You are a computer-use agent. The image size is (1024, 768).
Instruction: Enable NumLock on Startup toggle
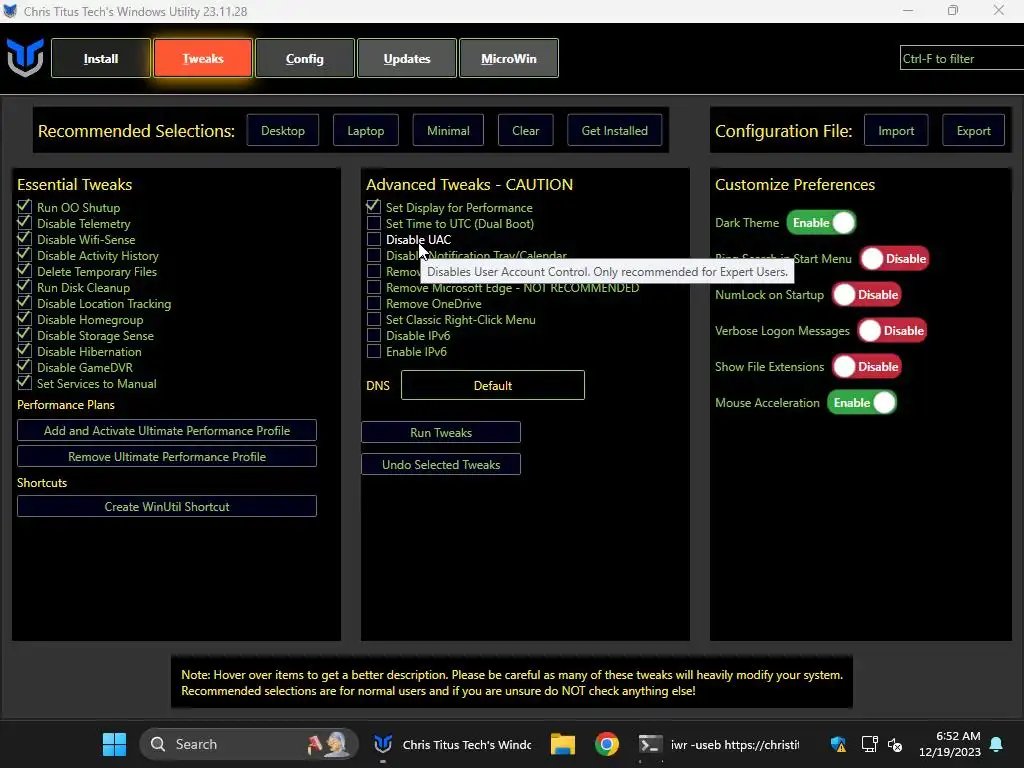click(866, 295)
